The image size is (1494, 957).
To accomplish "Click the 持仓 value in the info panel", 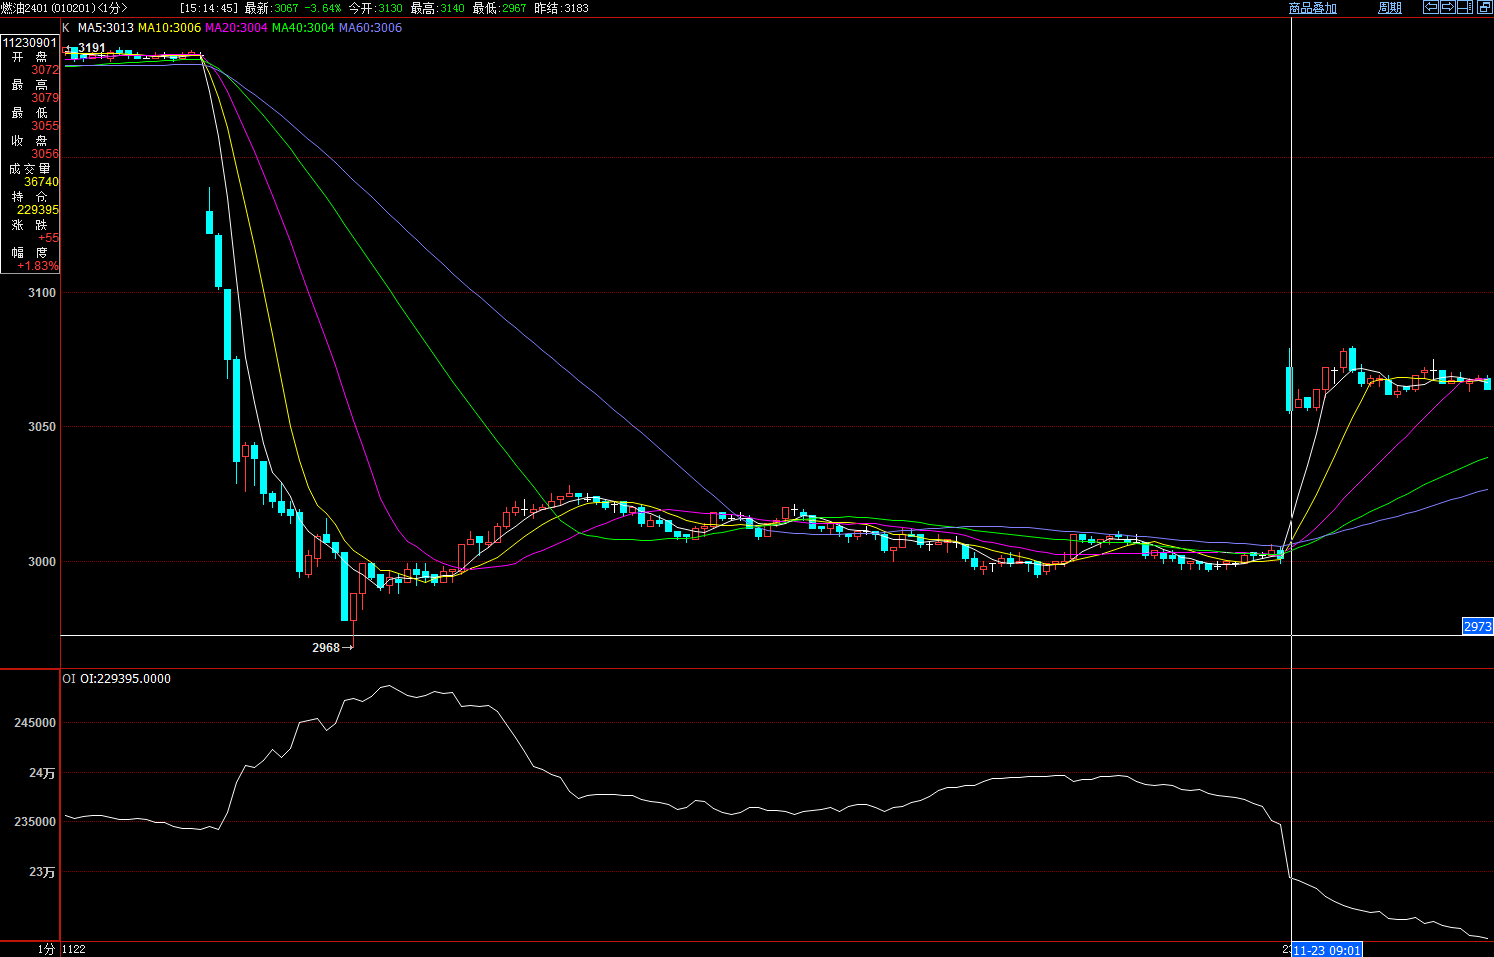I will (x=38, y=210).
